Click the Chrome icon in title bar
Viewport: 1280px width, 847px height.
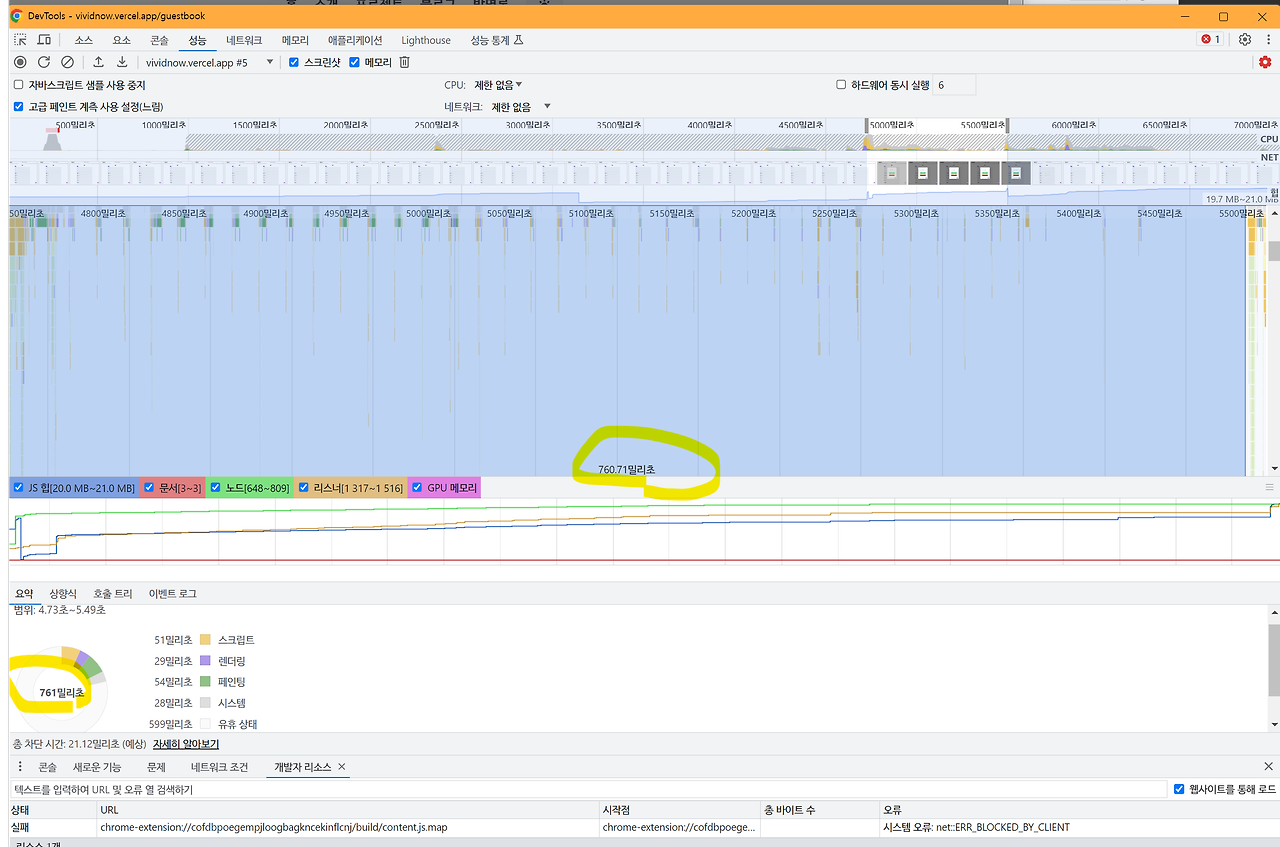tap(17, 16)
